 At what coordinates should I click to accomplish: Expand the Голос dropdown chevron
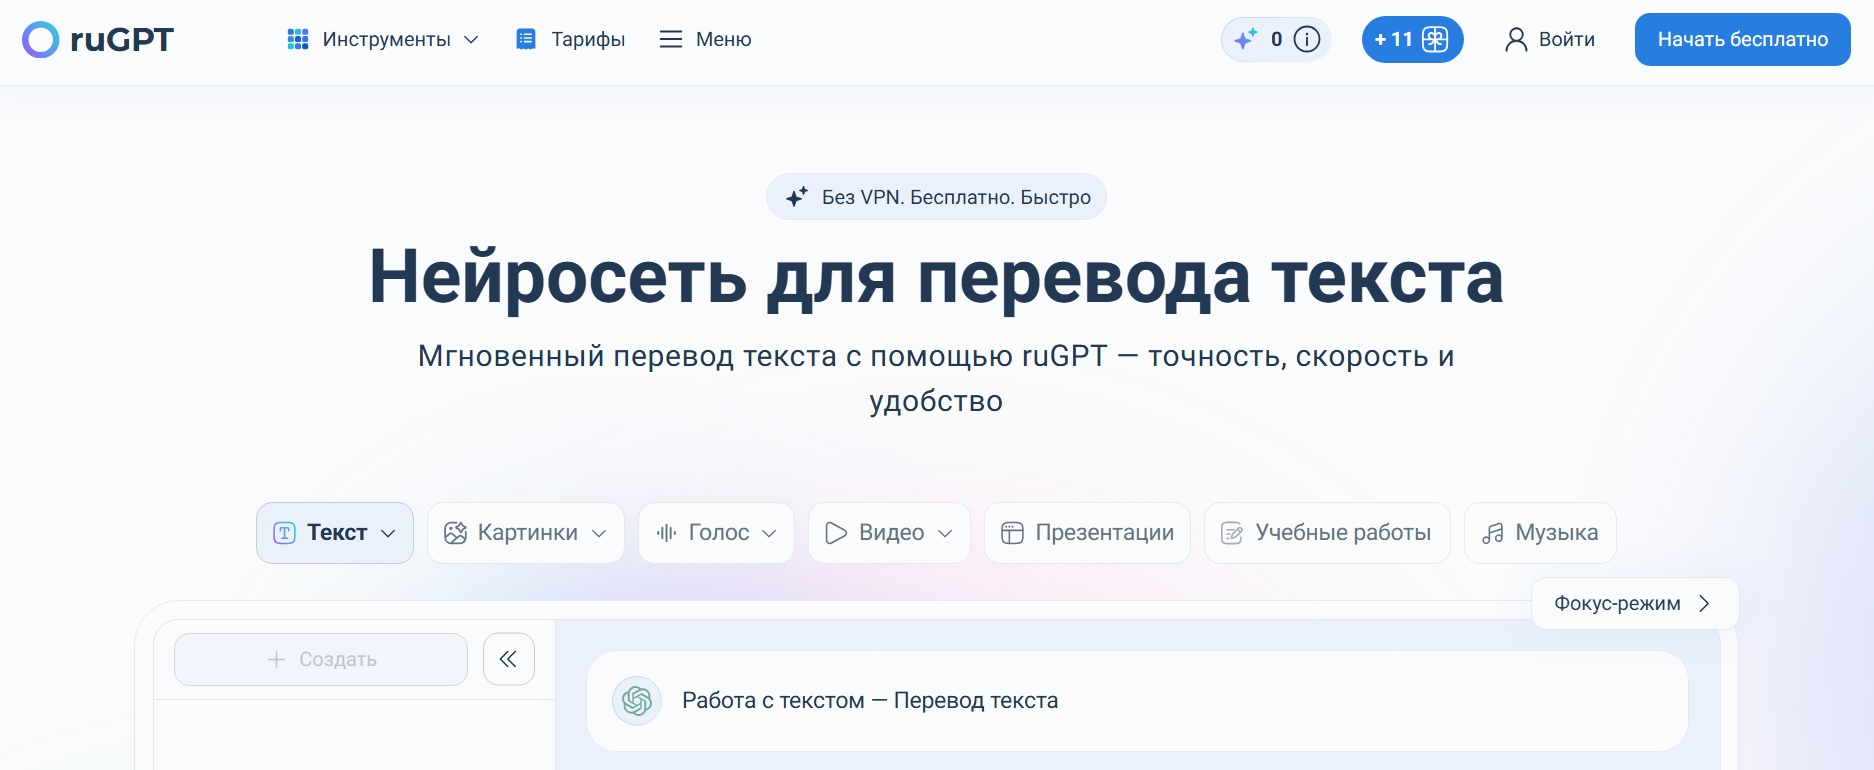769,533
